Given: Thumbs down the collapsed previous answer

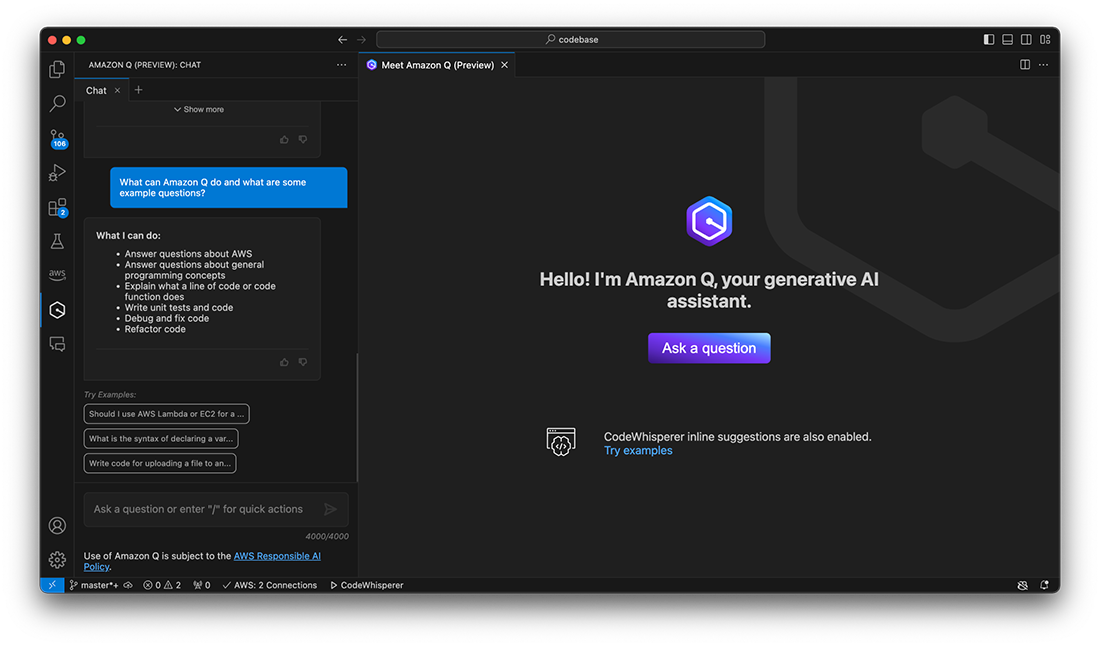Looking at the screenshot, I should tap(303, 140).
